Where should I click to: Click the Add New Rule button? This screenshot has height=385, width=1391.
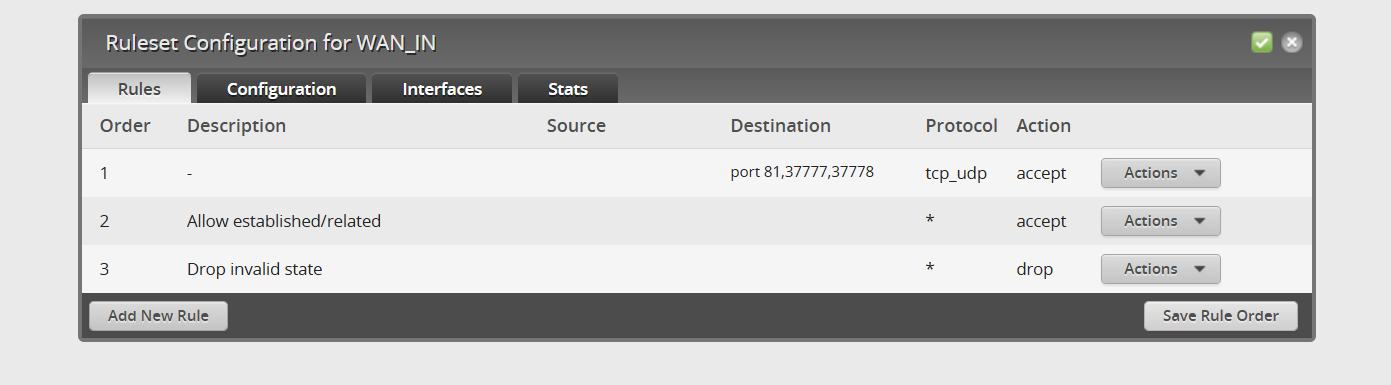point(158,316)
